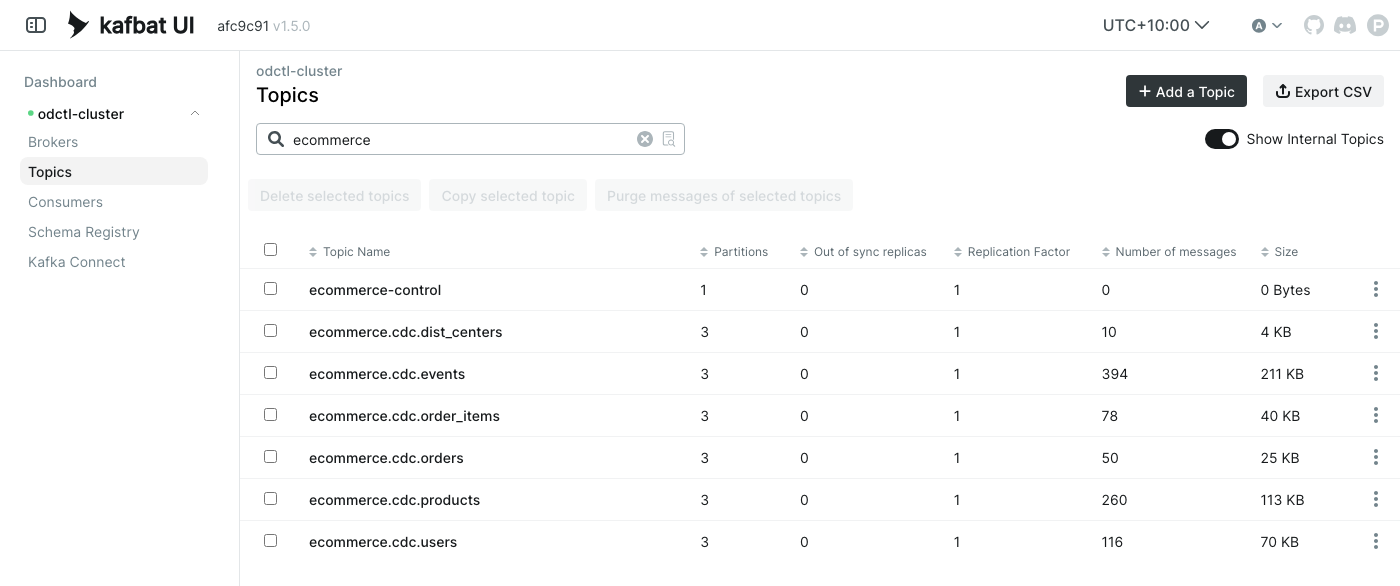Select ecommerce.cdc.events checkbox
Image resolution: width=1400 pixels, height=586 pixels.
click(270, 372)
